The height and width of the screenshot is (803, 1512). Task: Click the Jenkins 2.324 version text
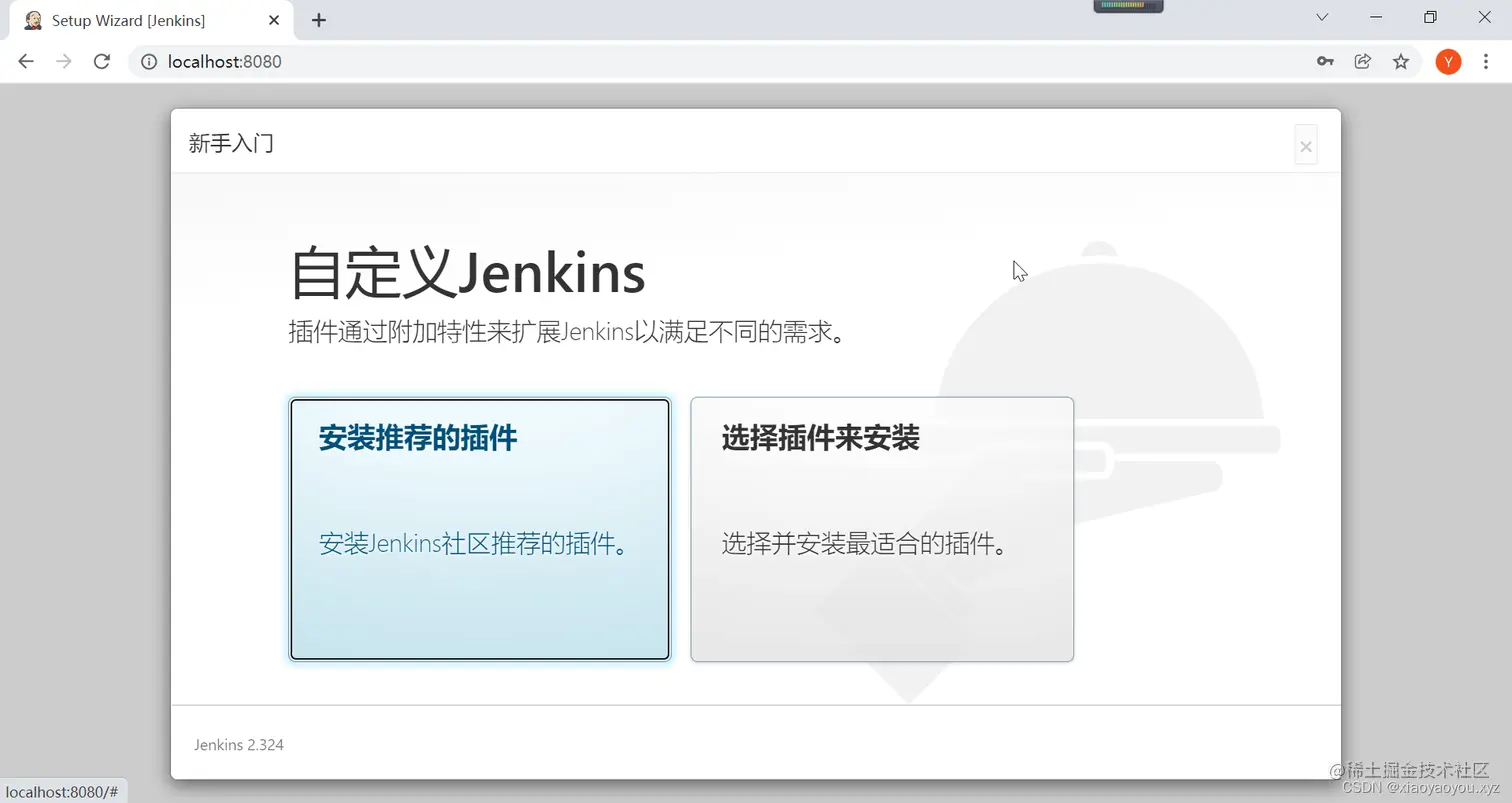pos(239,744)
